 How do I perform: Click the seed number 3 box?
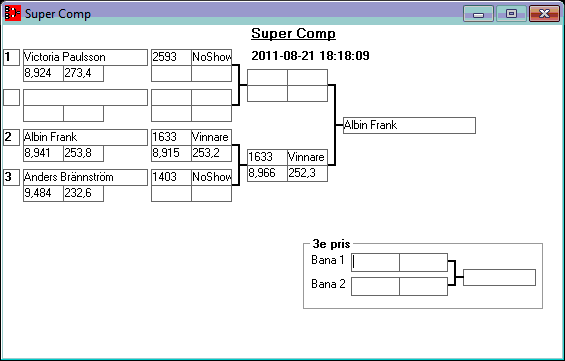point(12,177)
